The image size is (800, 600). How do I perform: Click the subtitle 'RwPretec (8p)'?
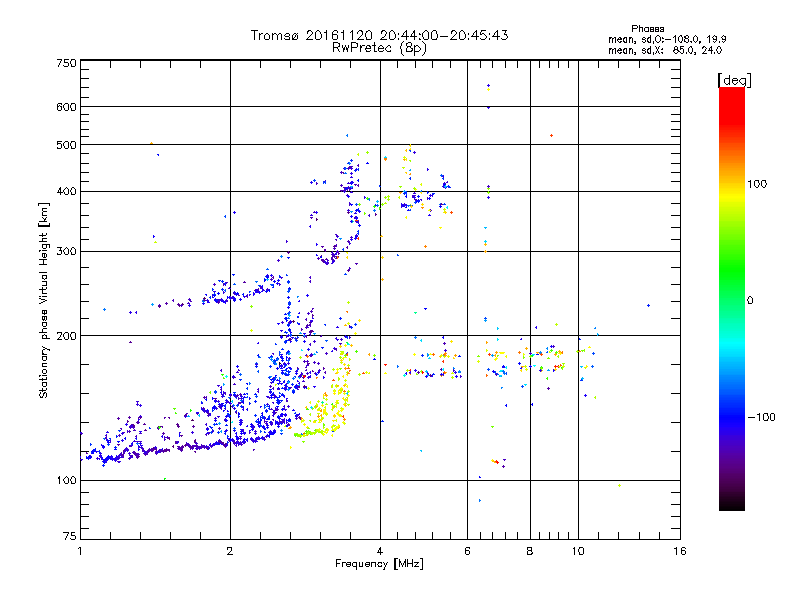pyautogui.click(x=379, y=48)
